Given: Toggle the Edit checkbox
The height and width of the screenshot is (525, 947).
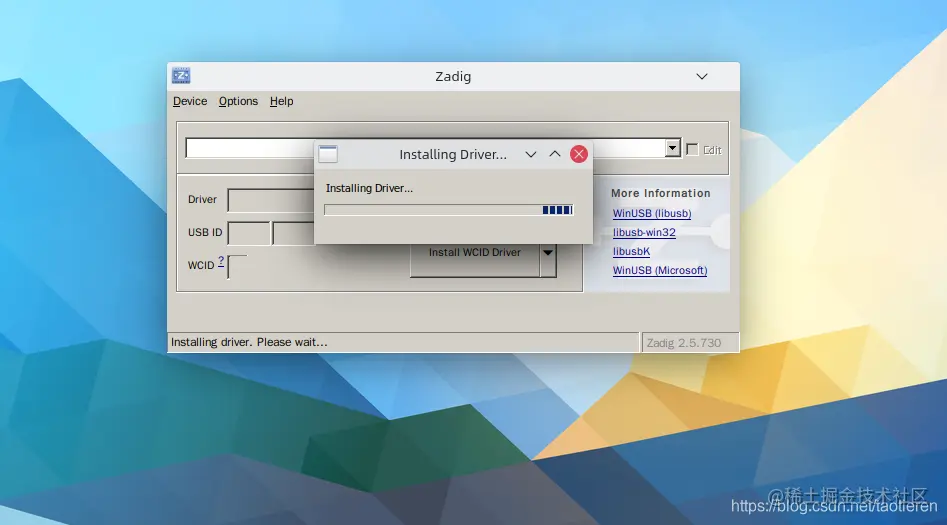Looking at the screenshot, I should [692, 149].
